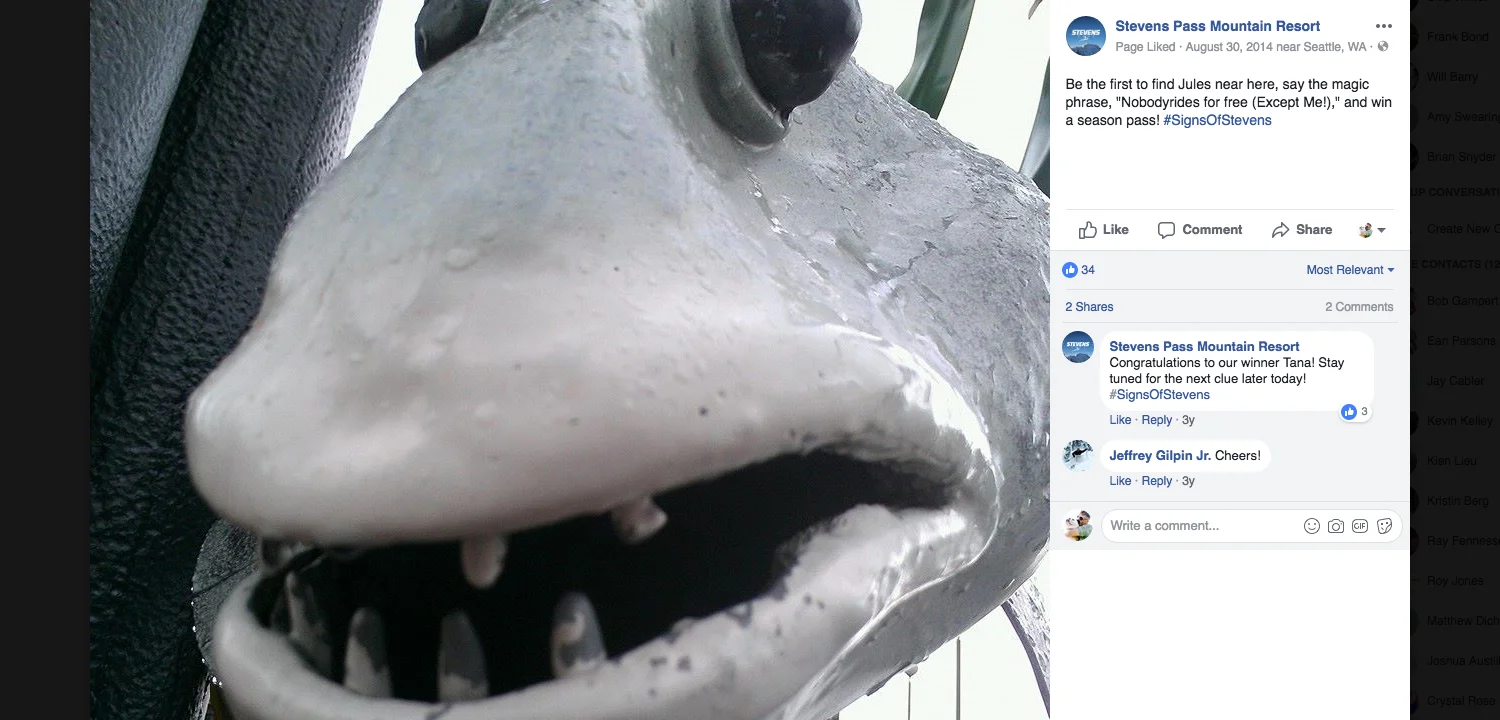Open Jeffrey Gilpin Jr. profile link
Viewport: 1500px width, 720px height.
1160,455
